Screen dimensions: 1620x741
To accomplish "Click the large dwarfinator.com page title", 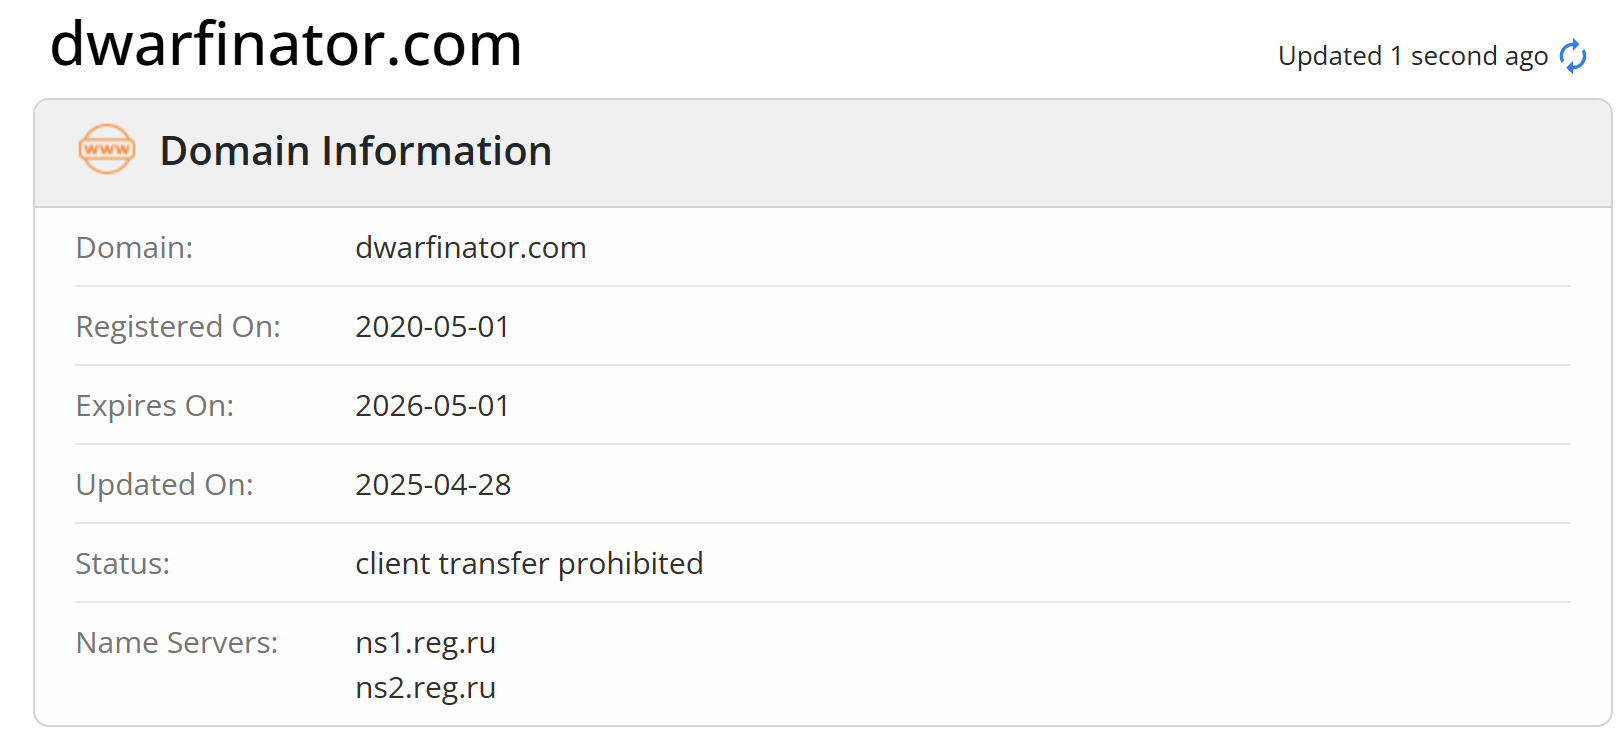I will pyautogui.click(x=286, y=44).
